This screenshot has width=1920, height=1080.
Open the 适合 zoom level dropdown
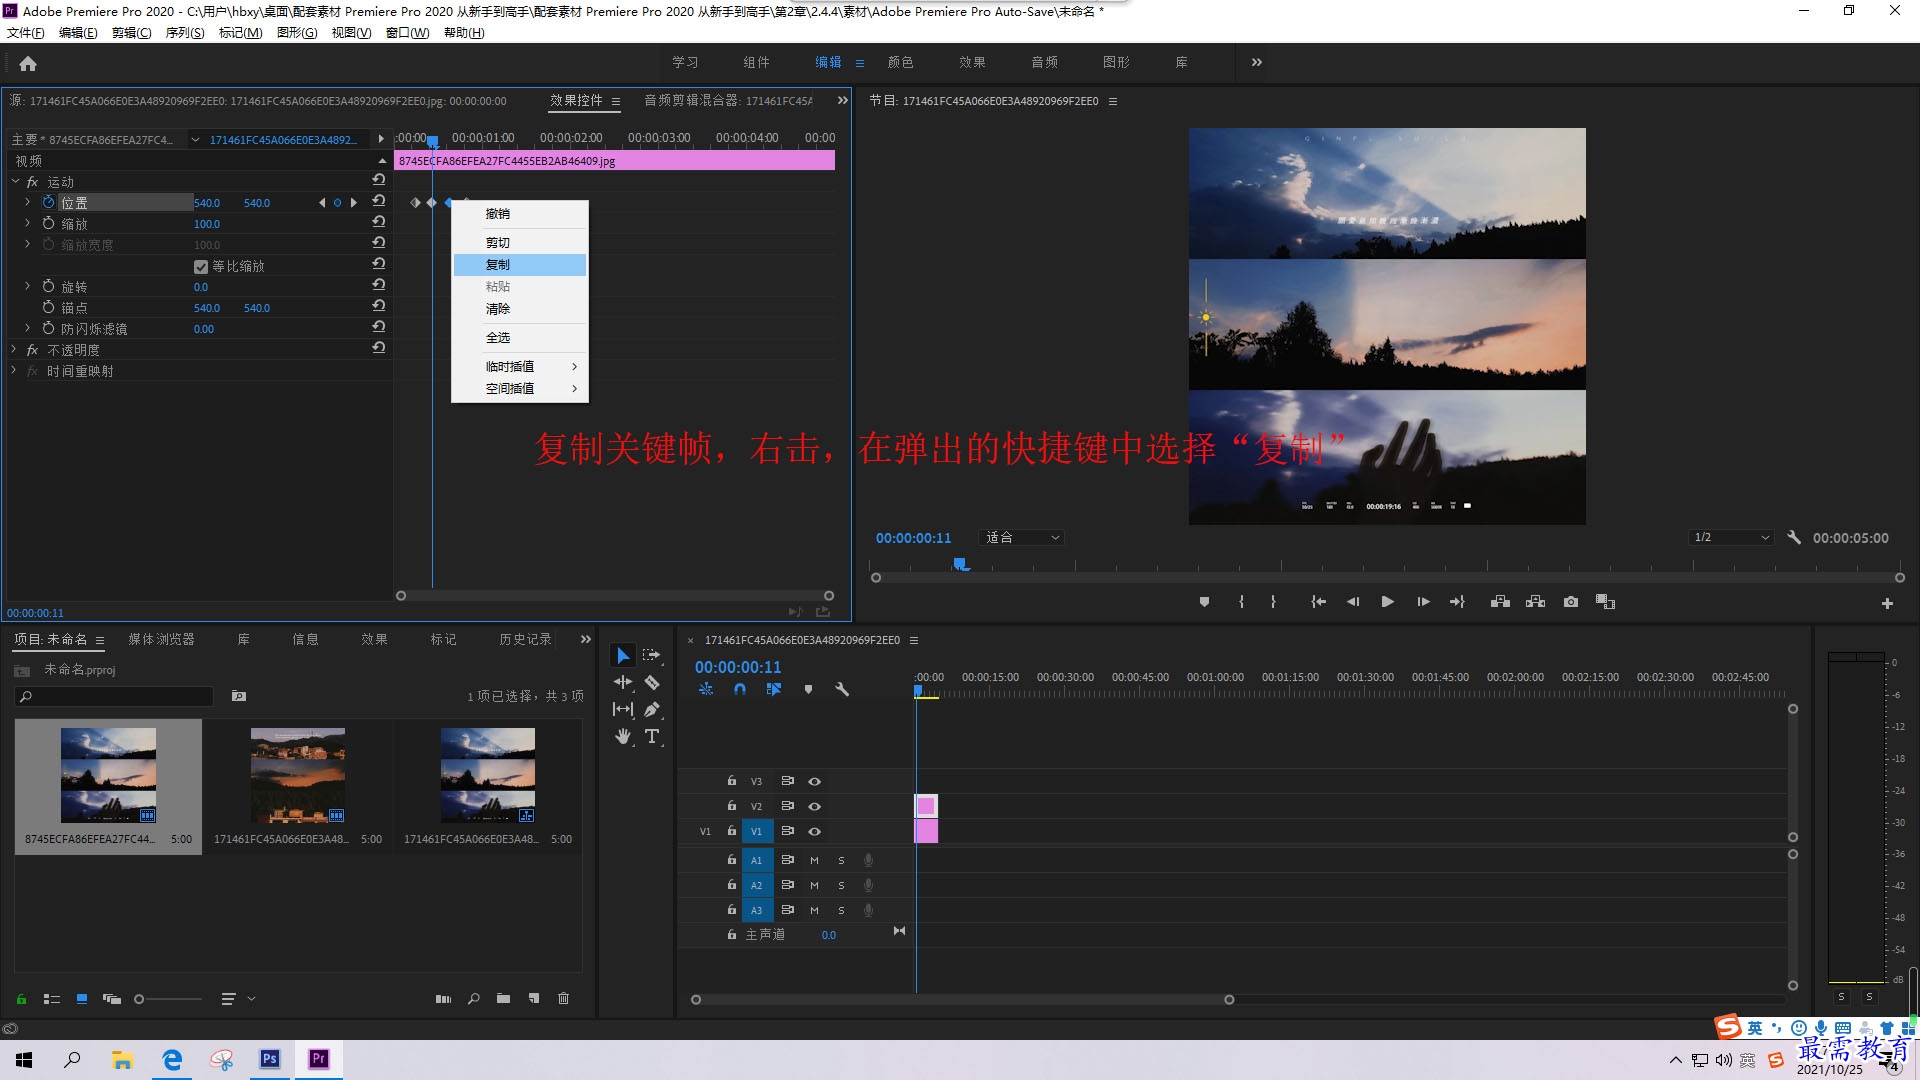1021,537
